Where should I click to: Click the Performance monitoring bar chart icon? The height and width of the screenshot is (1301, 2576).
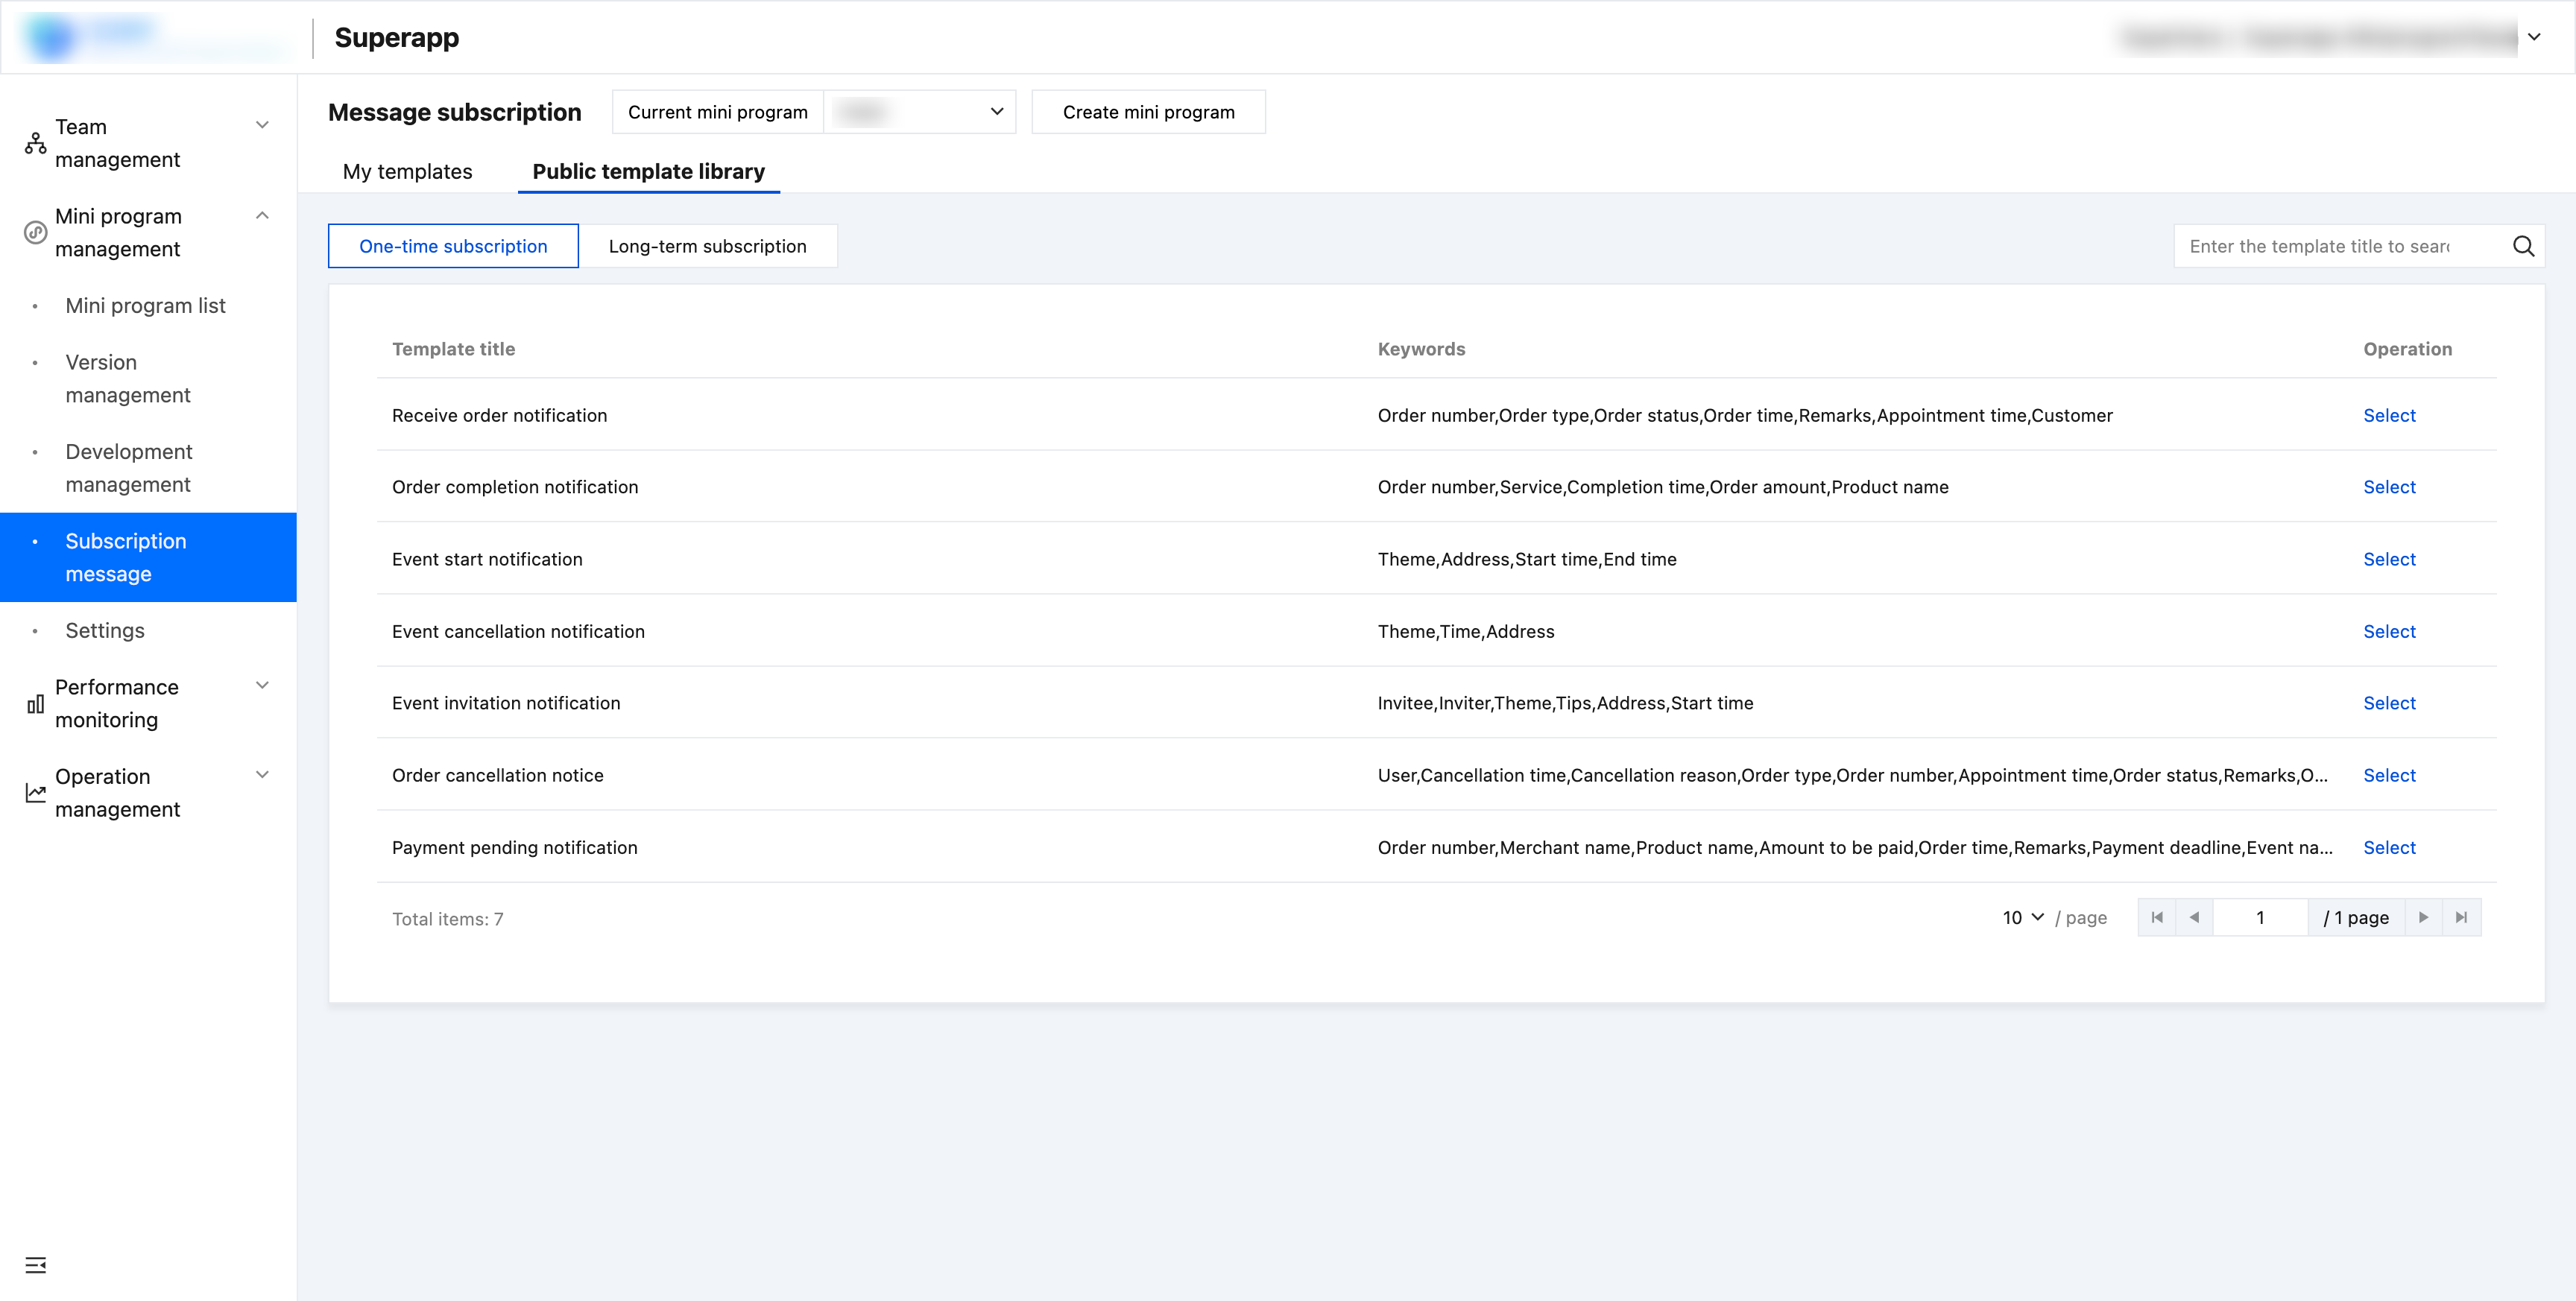pos(36,704)
